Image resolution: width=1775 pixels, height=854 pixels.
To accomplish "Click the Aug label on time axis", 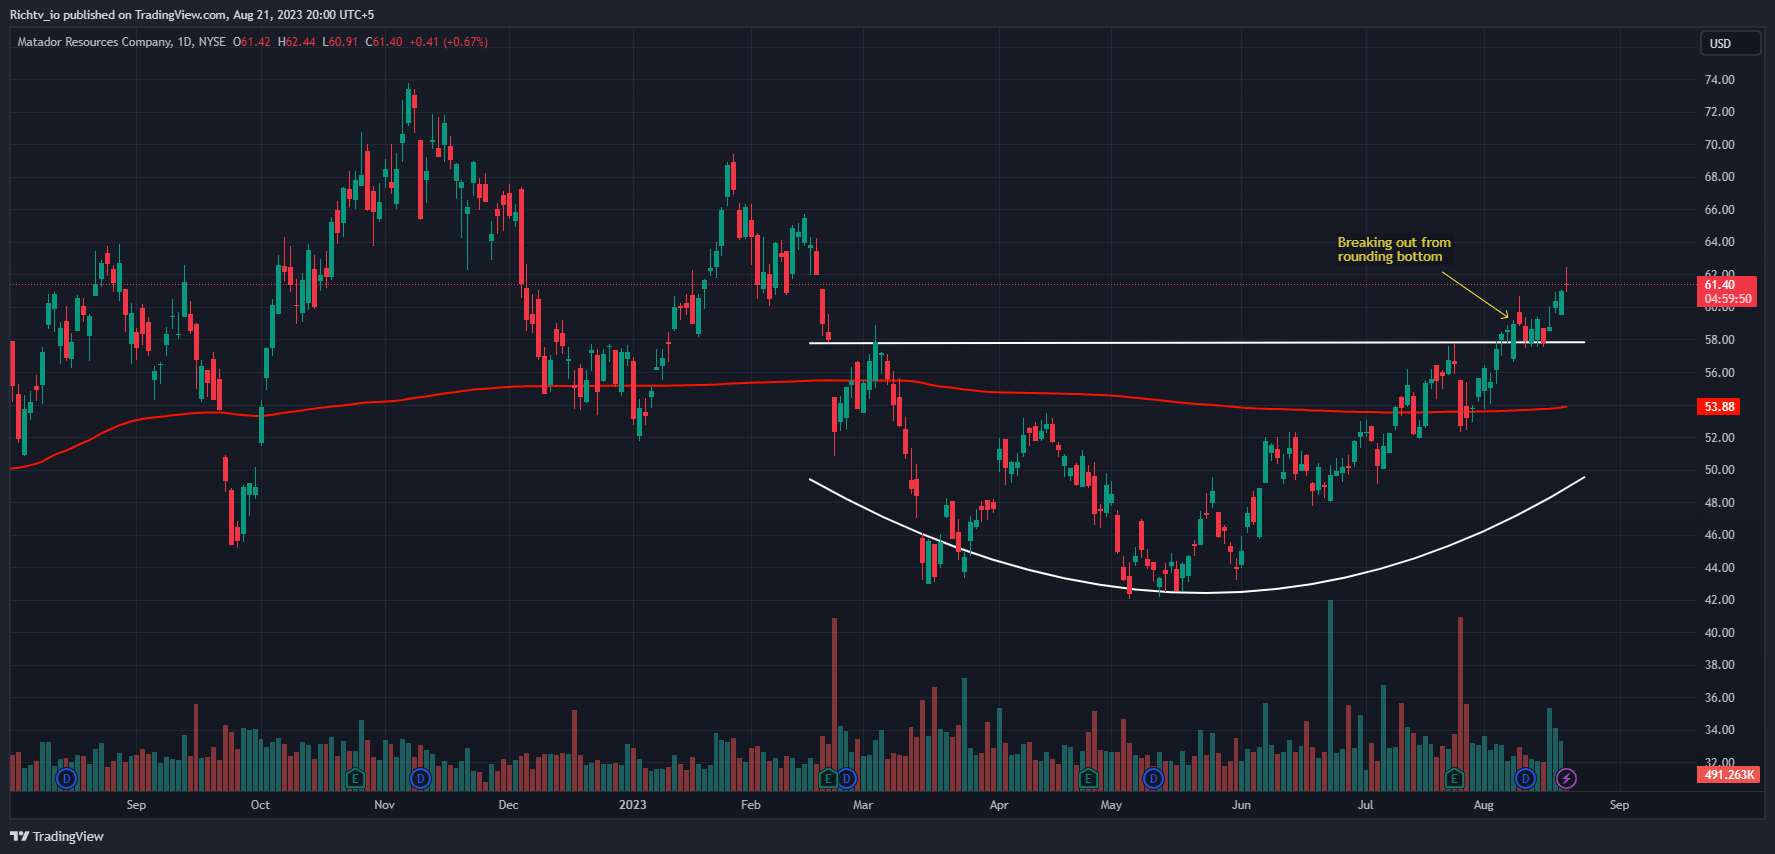I will [1483, 805].
